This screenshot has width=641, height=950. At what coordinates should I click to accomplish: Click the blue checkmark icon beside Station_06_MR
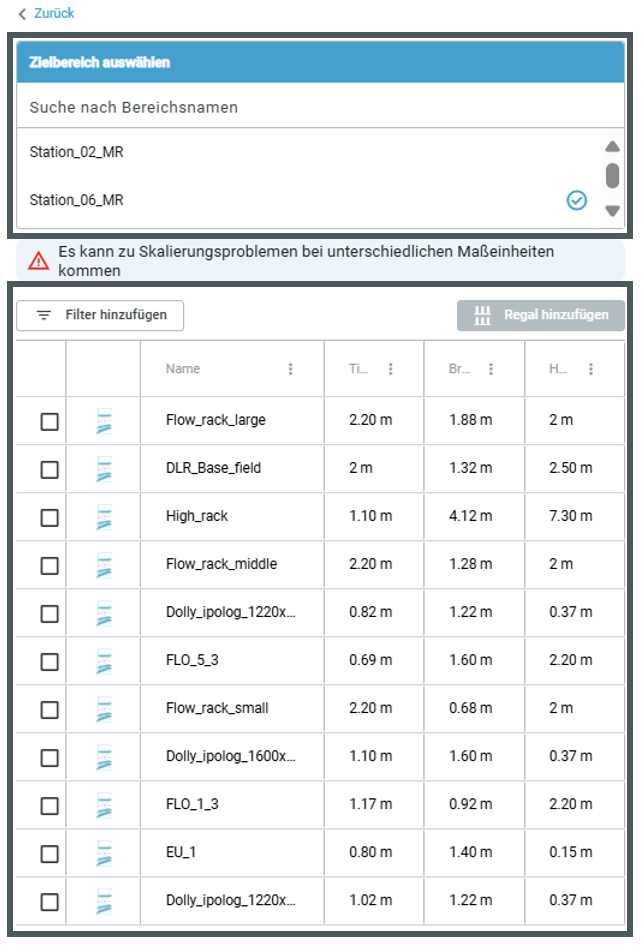(576, 201)
